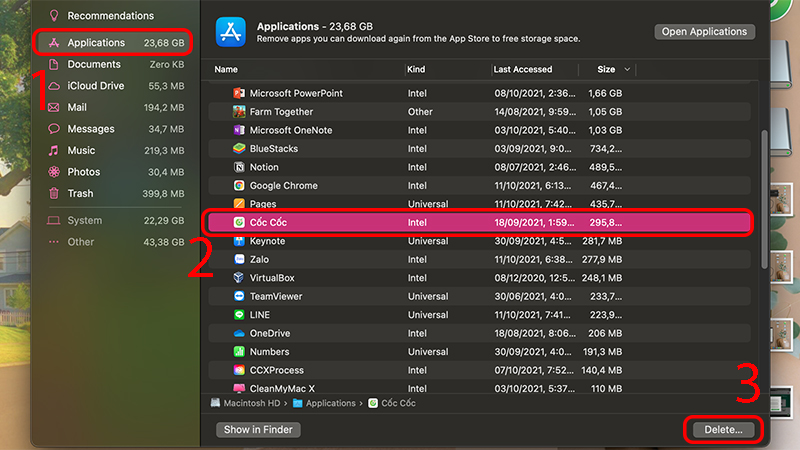
Task: Click Farm Together's kind cell Other
Action: pos(420,112)
